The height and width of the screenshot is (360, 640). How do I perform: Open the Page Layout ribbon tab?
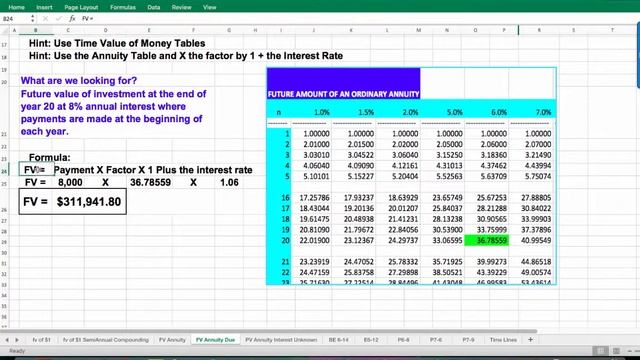click(x=81, y=7)
